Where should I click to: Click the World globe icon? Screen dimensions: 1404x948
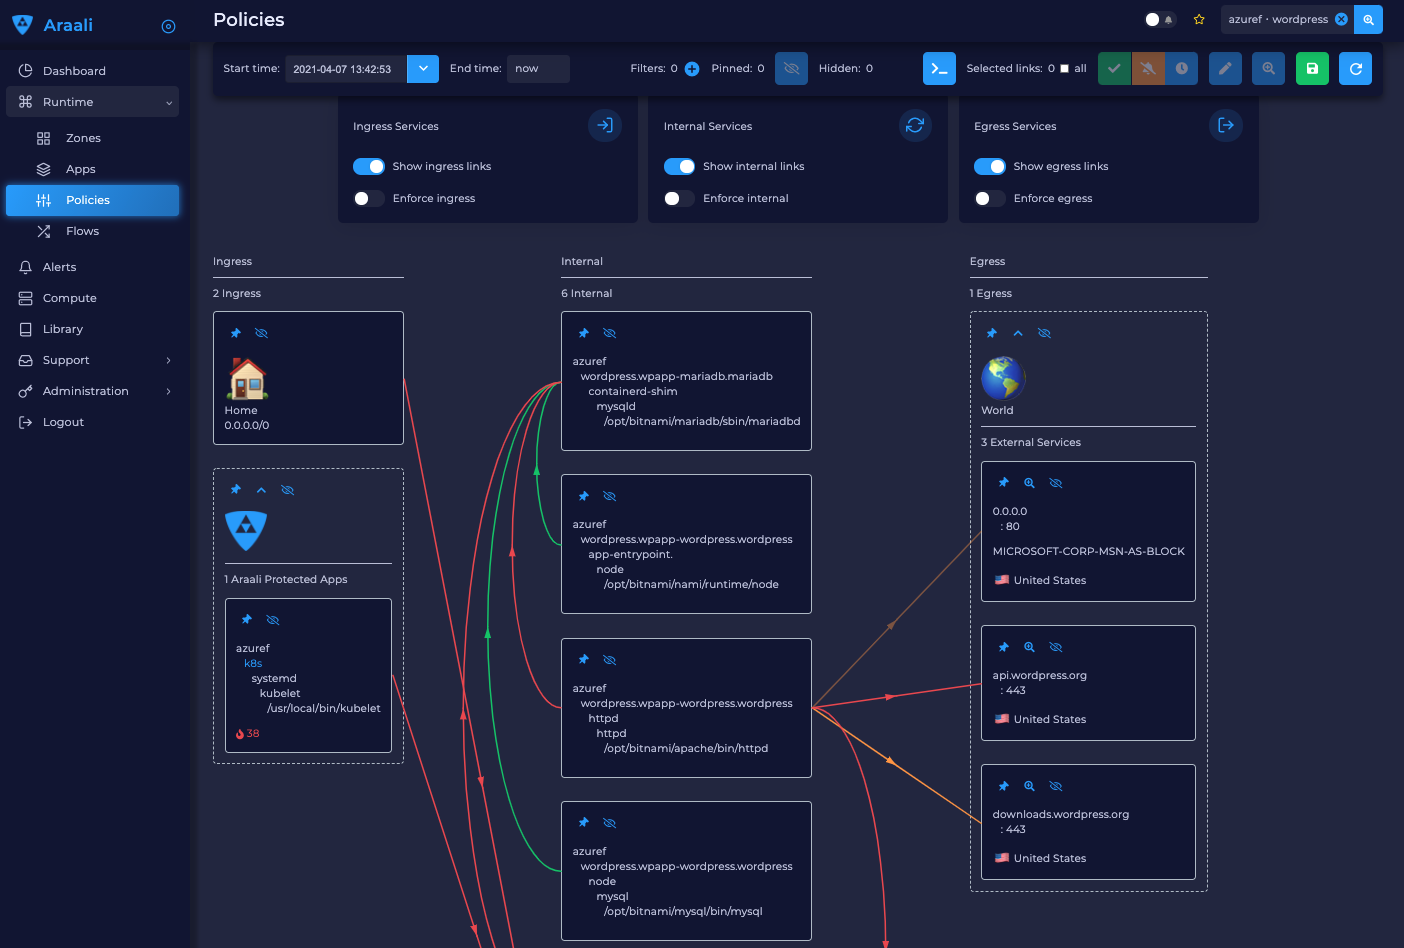[1003, 378]
